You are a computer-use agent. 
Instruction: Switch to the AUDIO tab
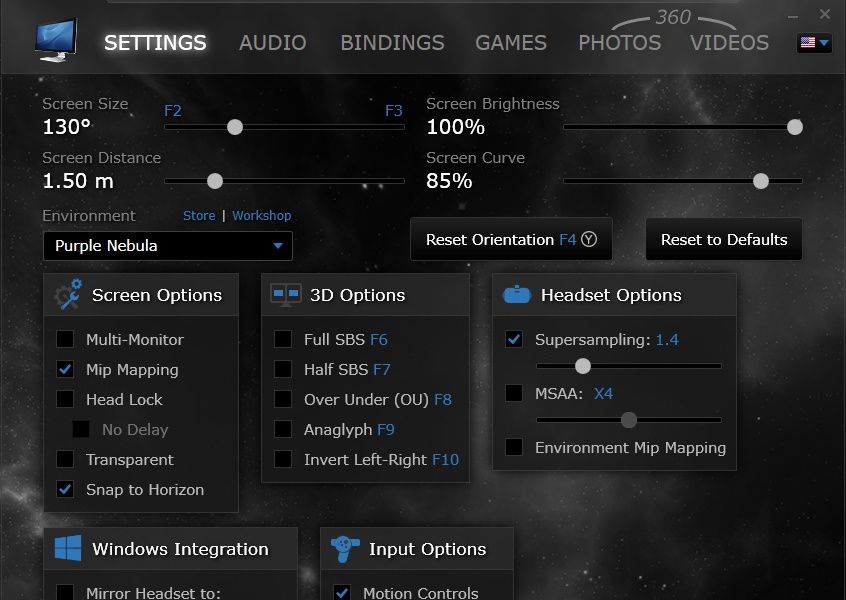[x=272, y=43]
